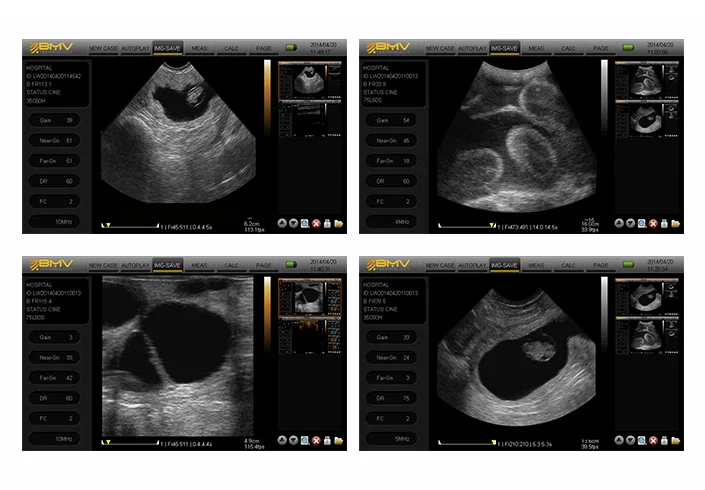This screenshot has height=490, width=705.
Task: Select the upper saved-image thumbnail in the Gain 39 screen
Action: pos(310,80)
